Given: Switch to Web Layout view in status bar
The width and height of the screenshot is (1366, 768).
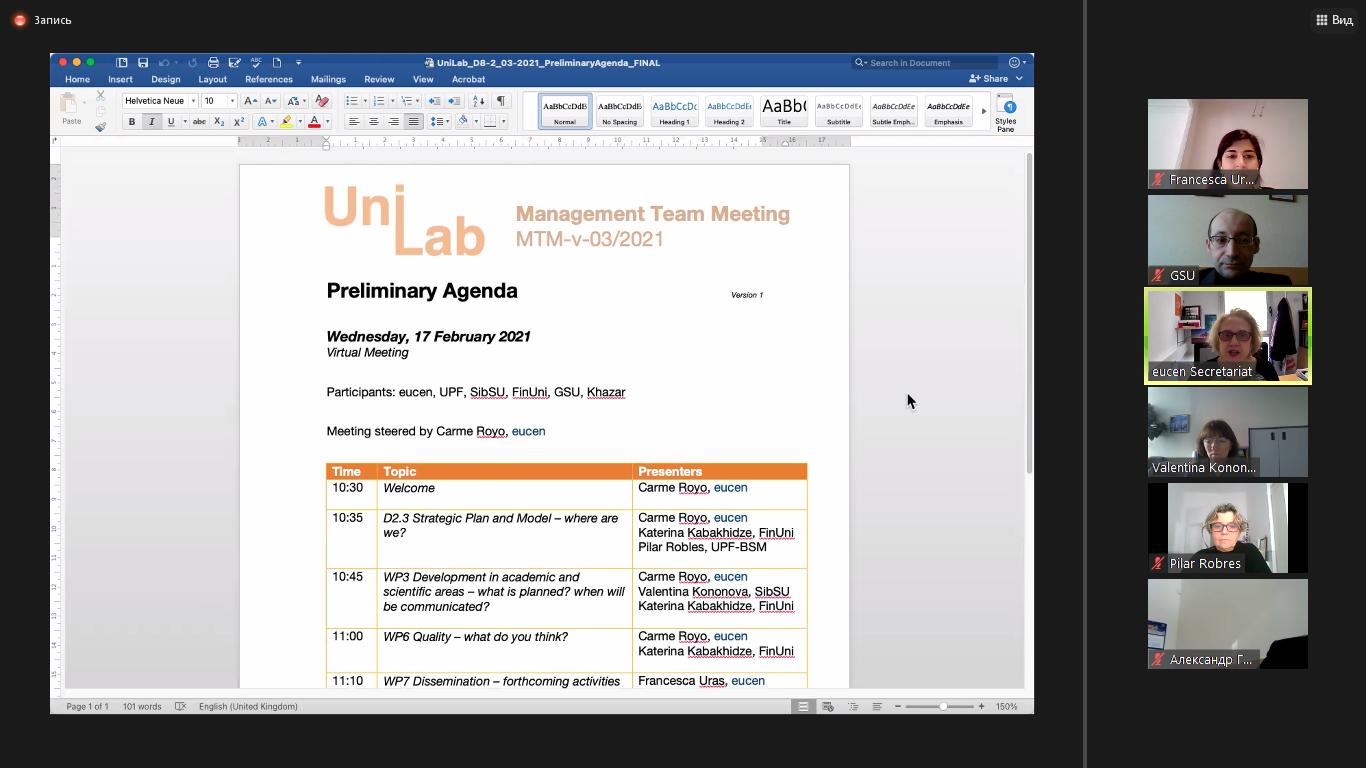Looking at the screenshot, I should (828, 706).
